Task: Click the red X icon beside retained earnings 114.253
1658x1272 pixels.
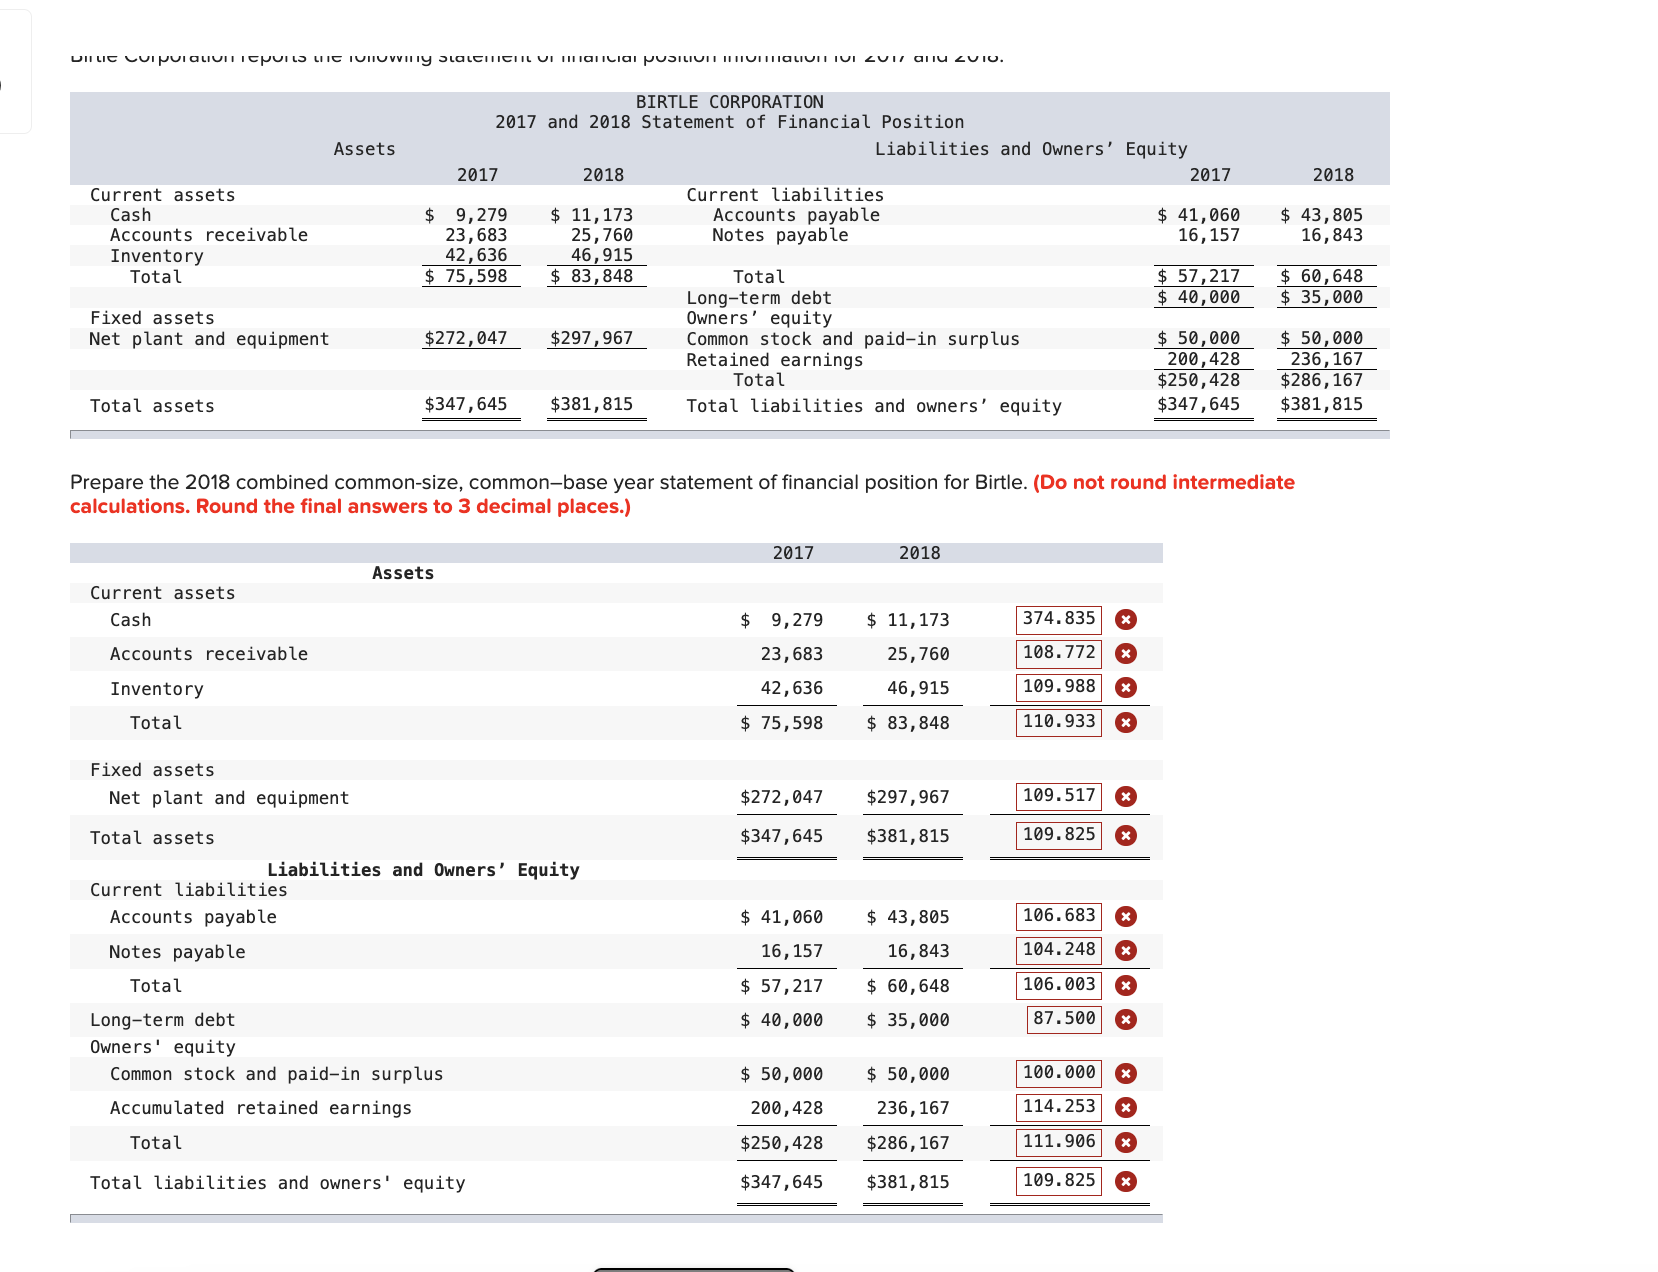Action: [1126, 1108]
